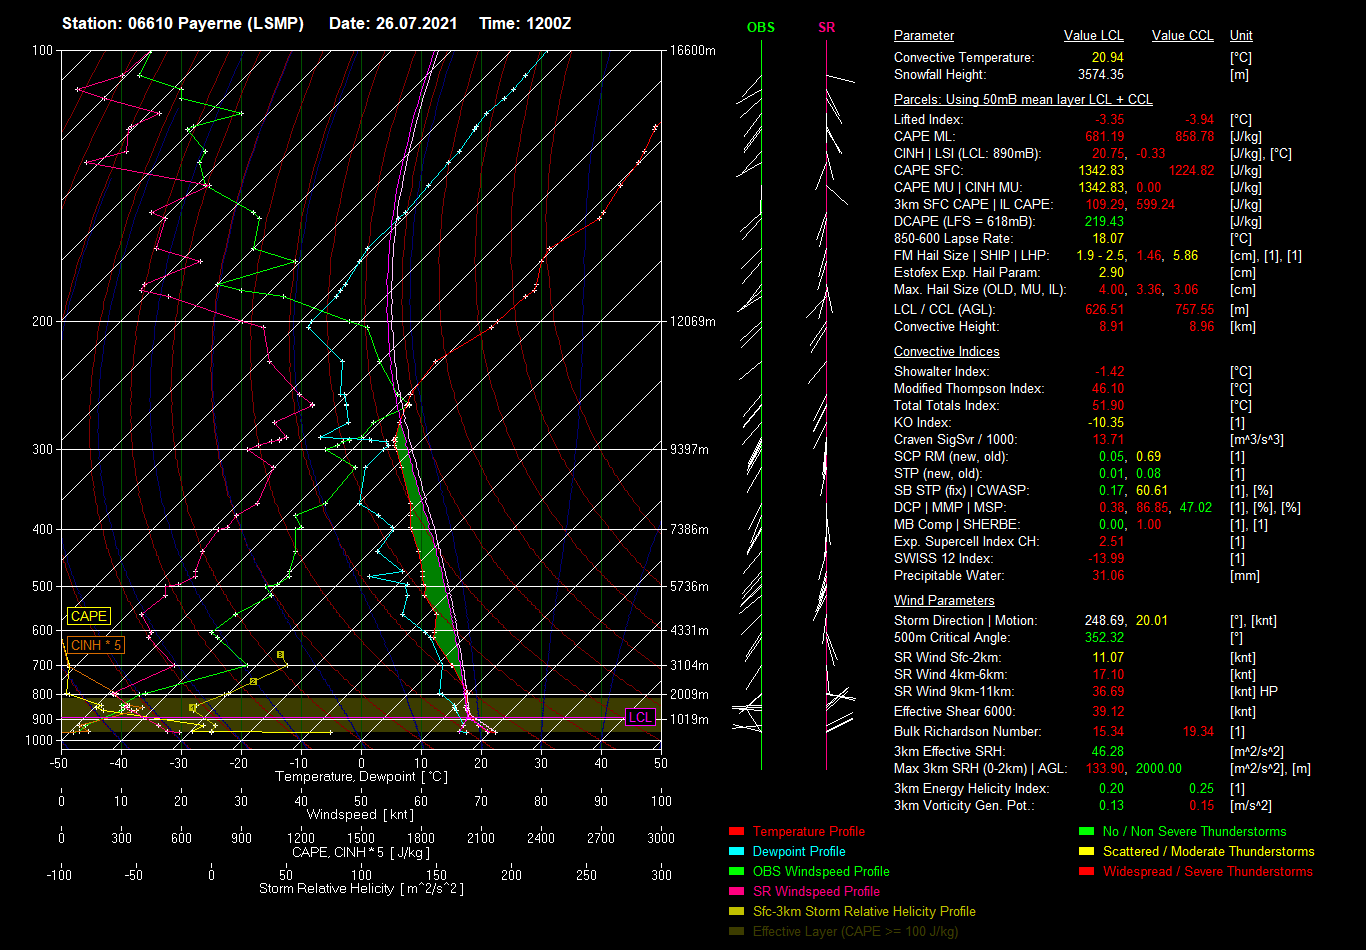Click the magenta SR Windspeed Profile swatch

(736, 892)
